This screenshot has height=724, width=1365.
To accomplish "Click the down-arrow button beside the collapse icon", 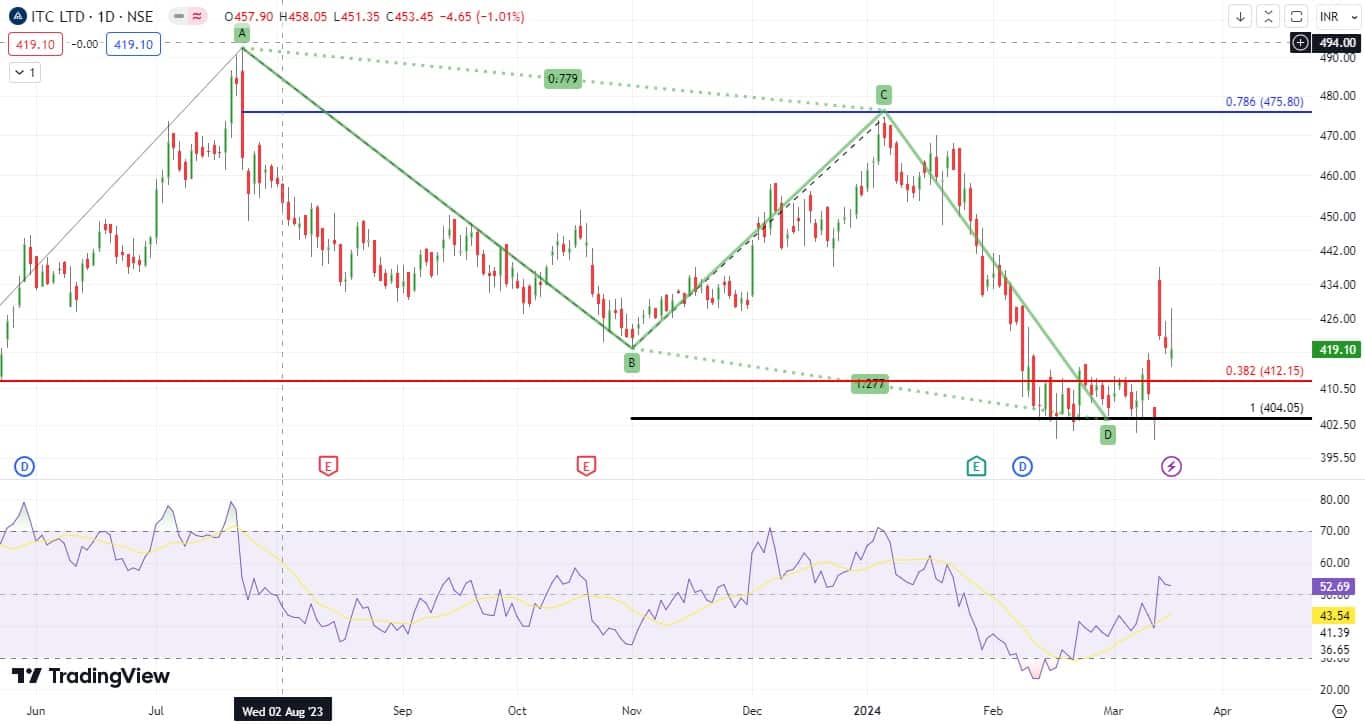I will click(1240, 16).
